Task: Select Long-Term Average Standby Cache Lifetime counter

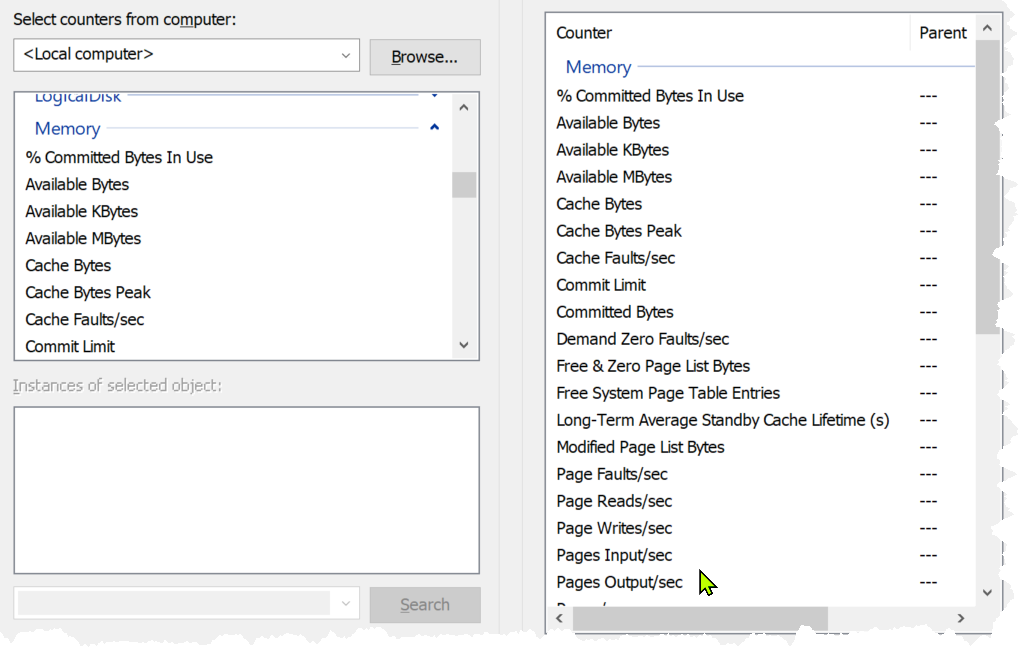Action: tap(723, 421)
